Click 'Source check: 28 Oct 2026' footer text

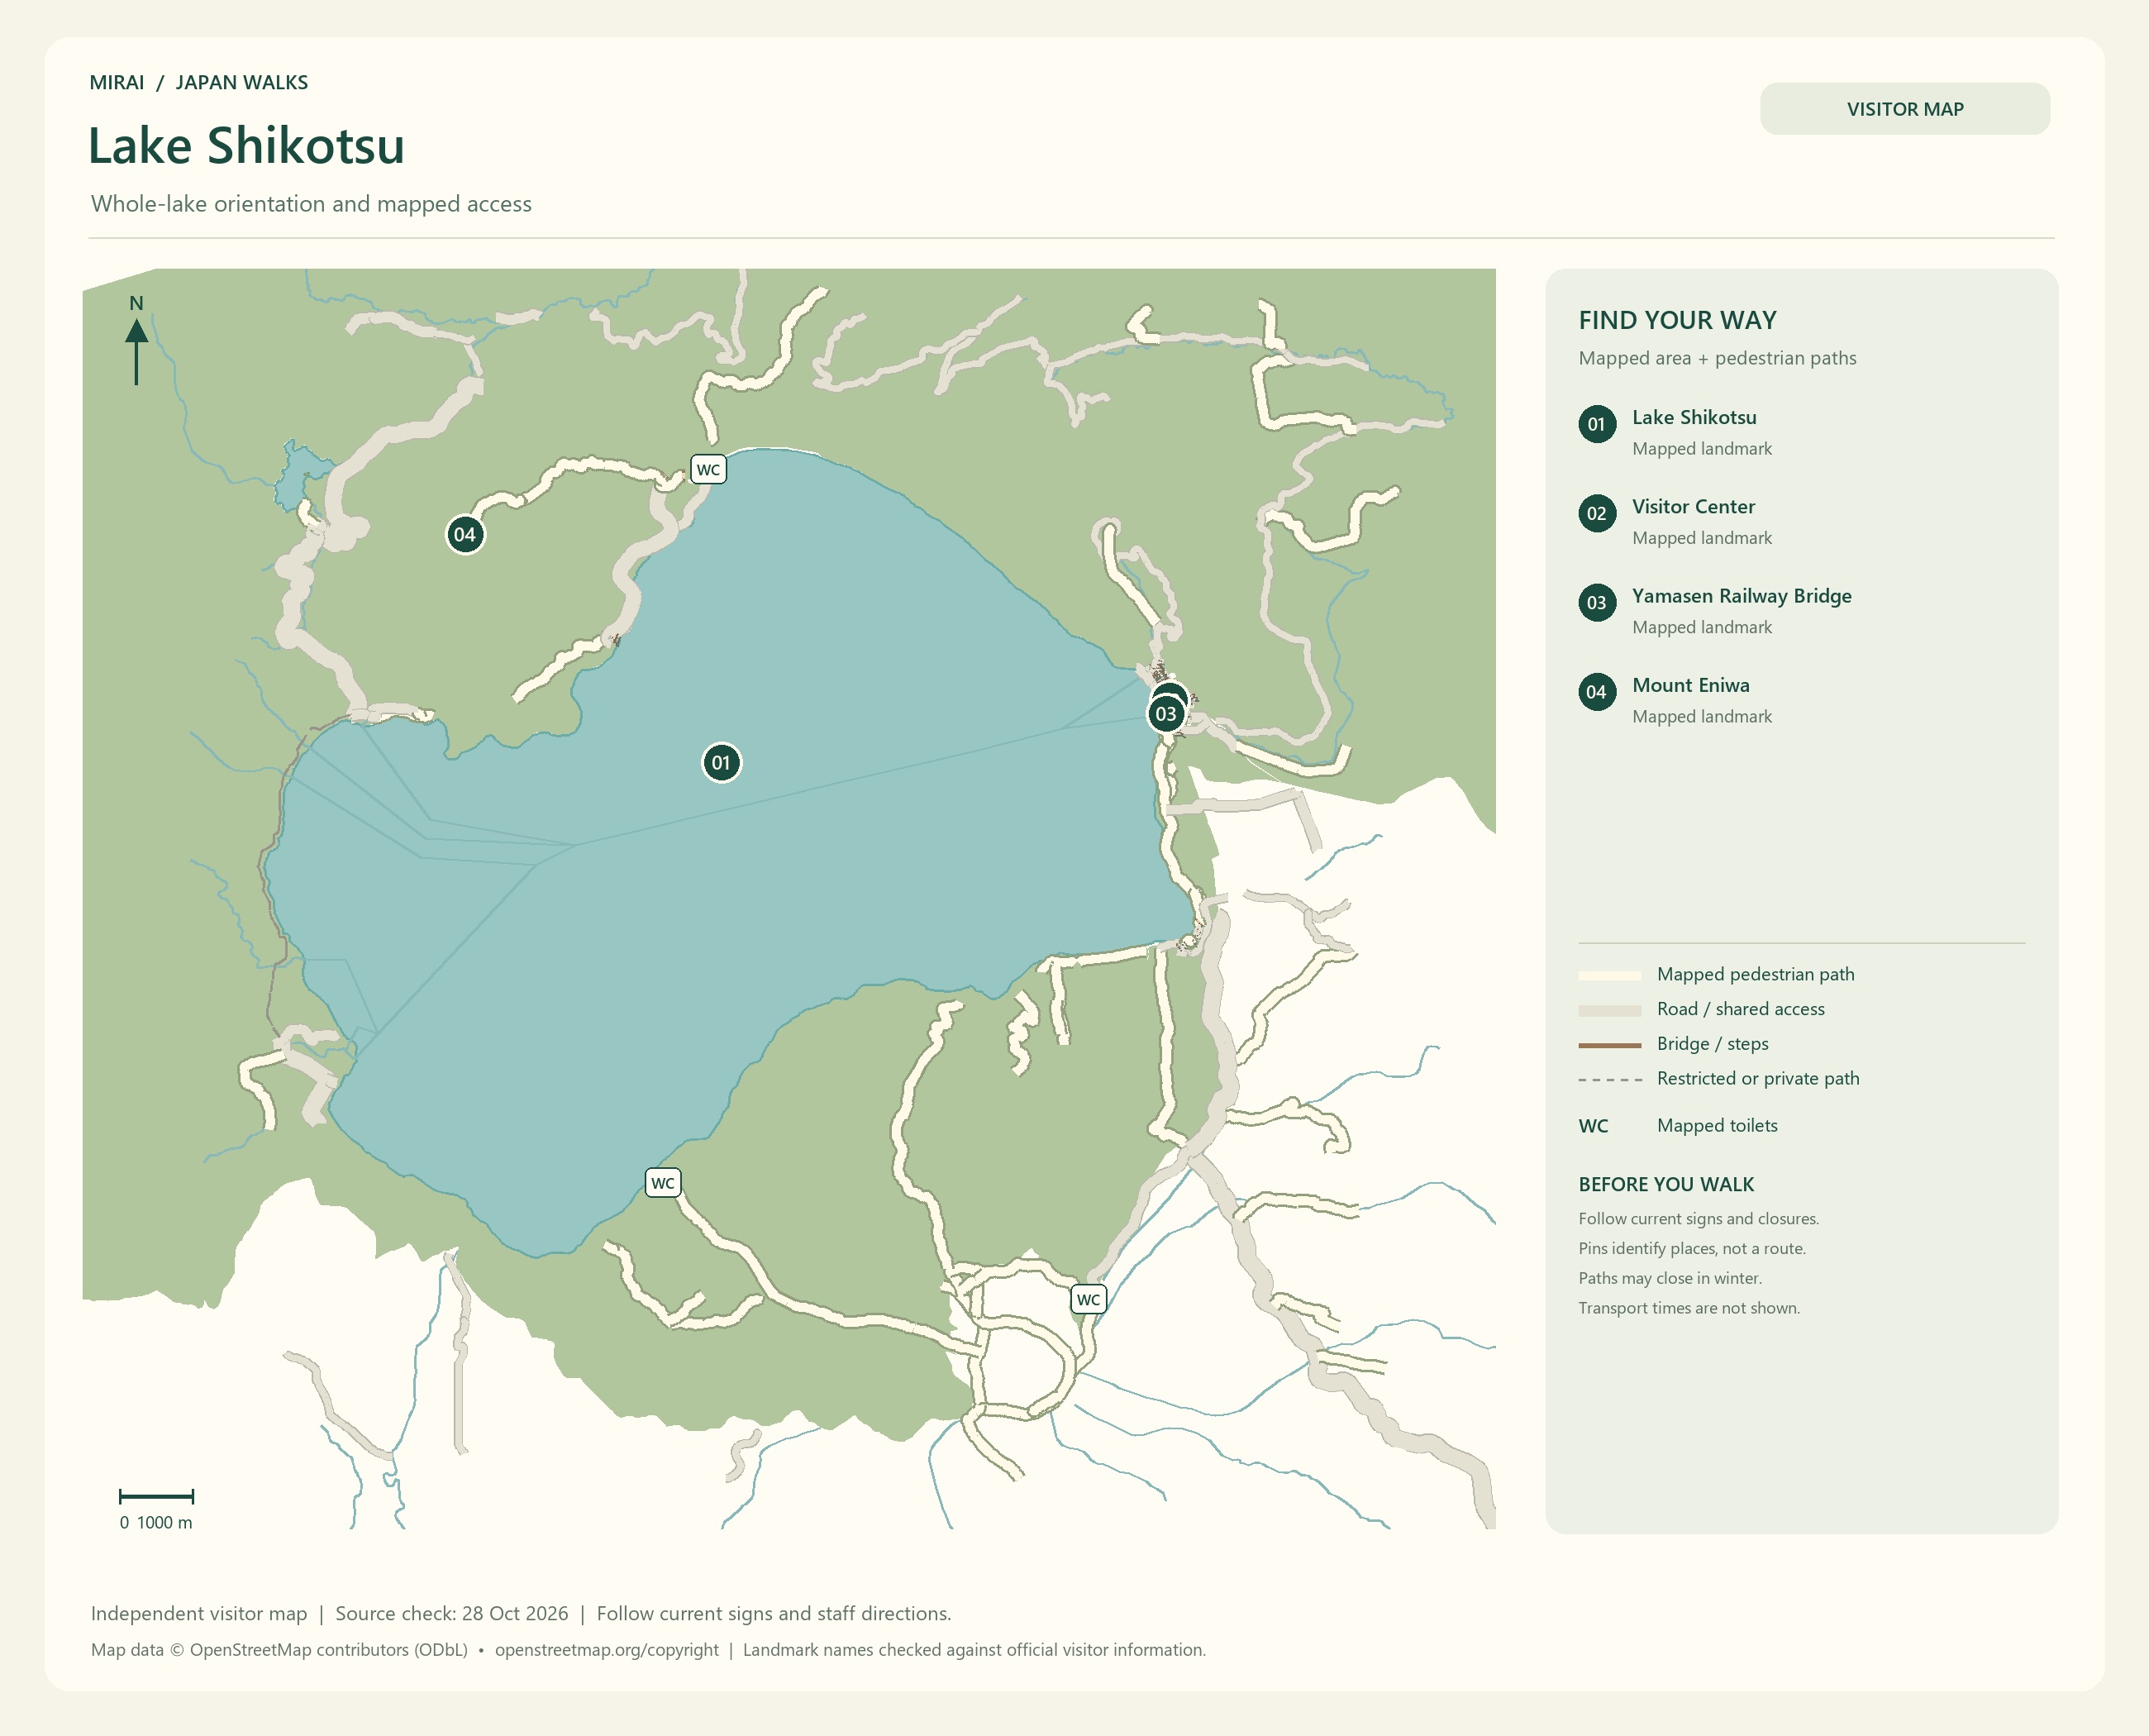tap(451, 1613)
